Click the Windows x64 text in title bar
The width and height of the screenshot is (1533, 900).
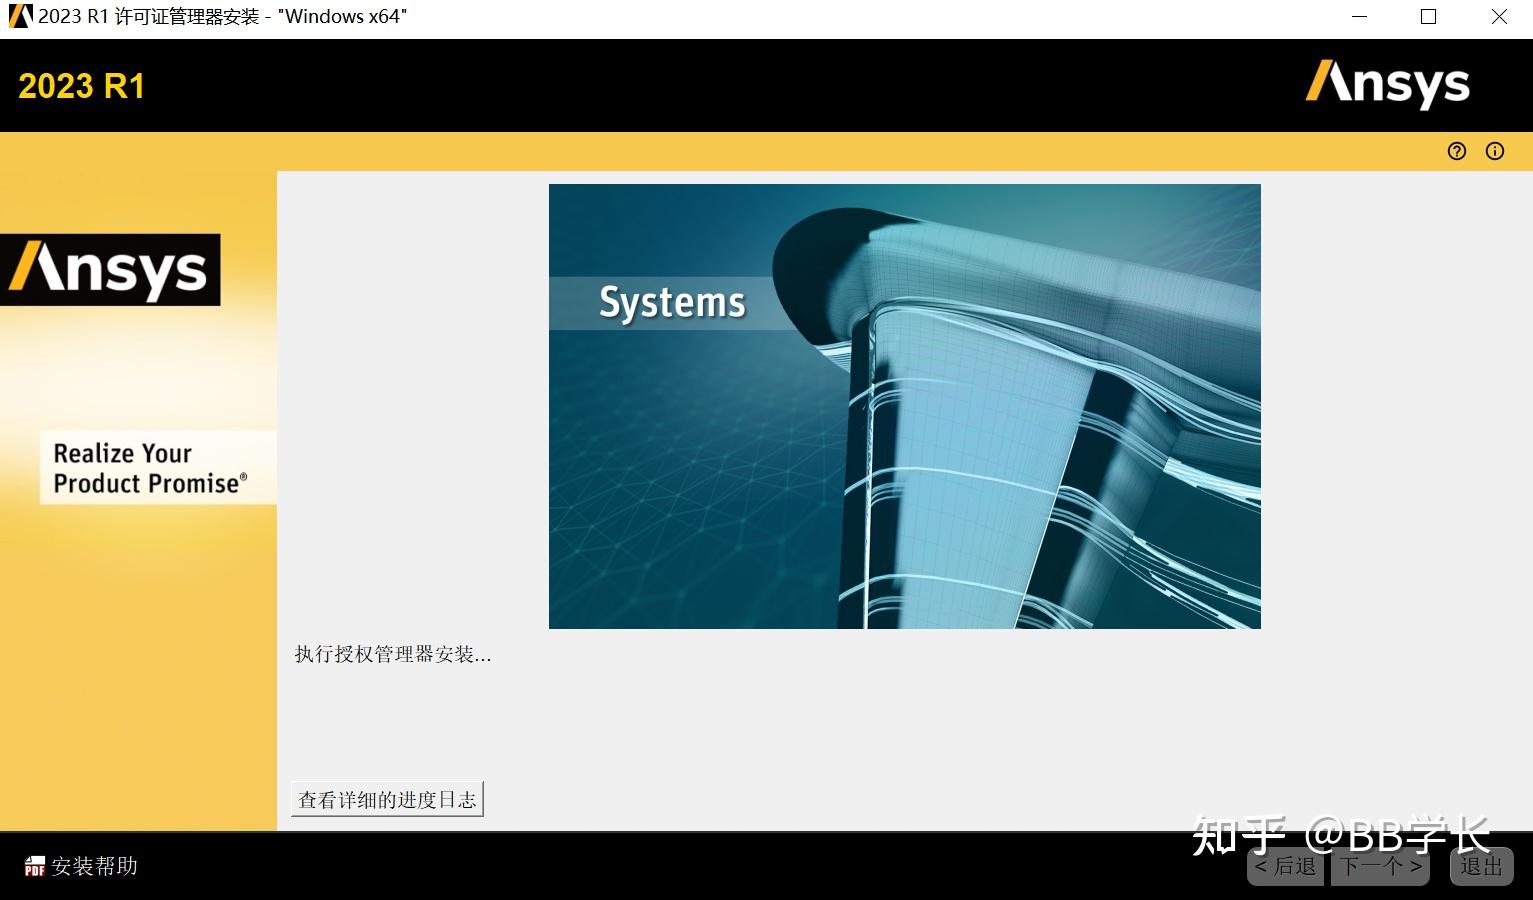pyautogui.click(x=343, y=16)
